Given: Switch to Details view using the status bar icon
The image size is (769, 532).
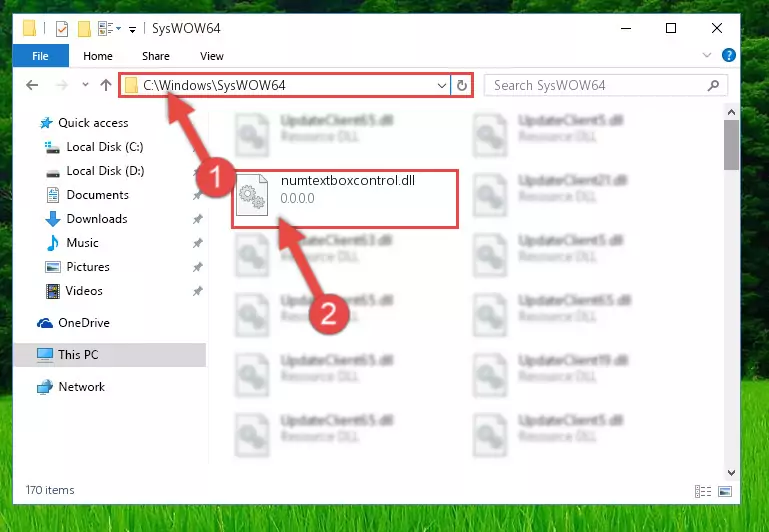Looking at the screenshot, I should [x=703, y=491].
